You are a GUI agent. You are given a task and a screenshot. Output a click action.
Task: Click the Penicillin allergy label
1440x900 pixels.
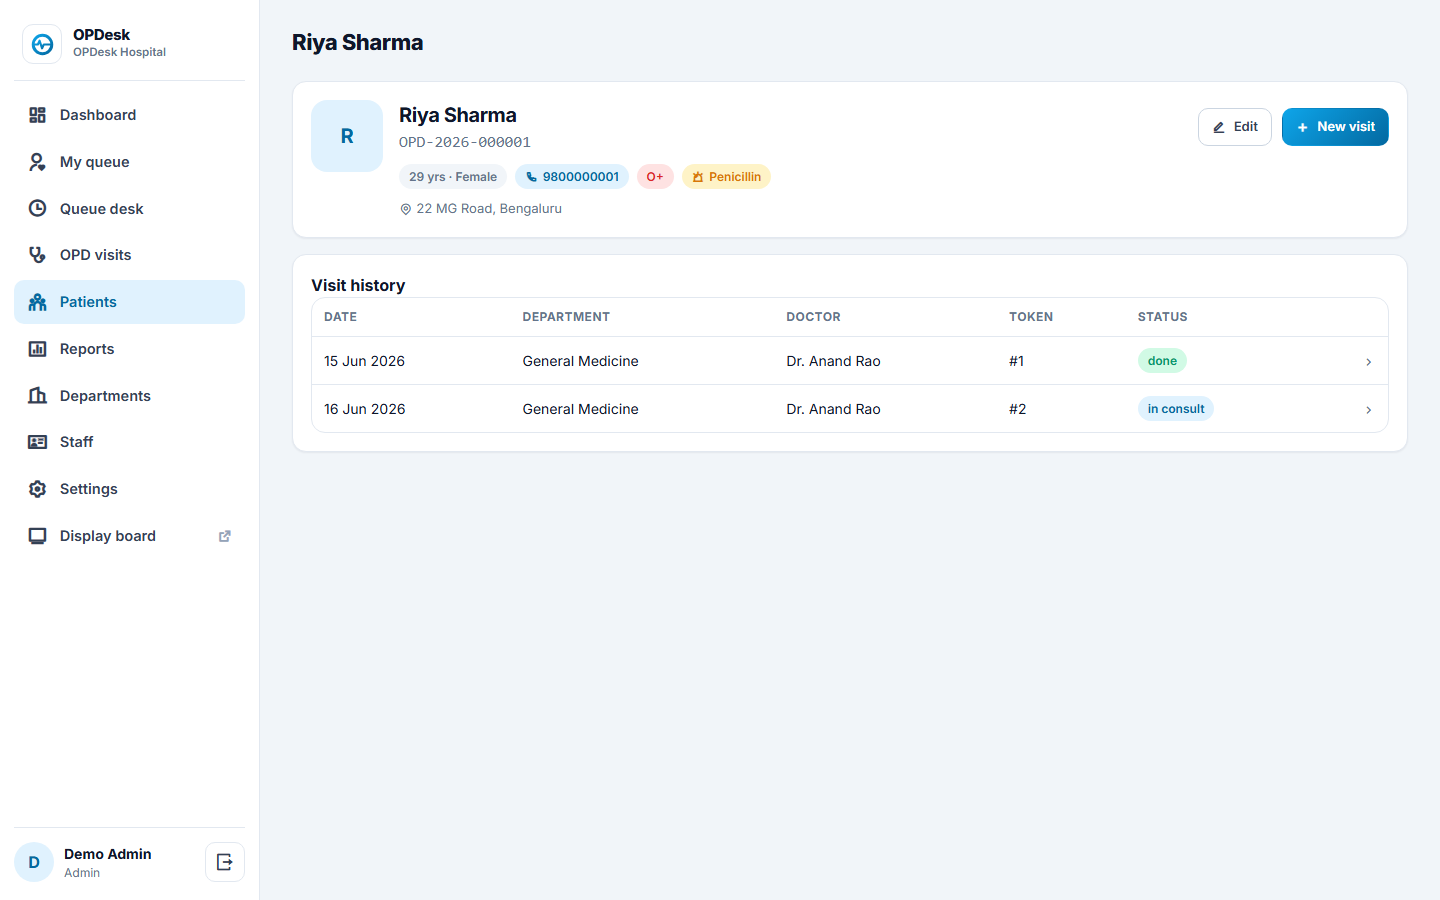point(735,177)
